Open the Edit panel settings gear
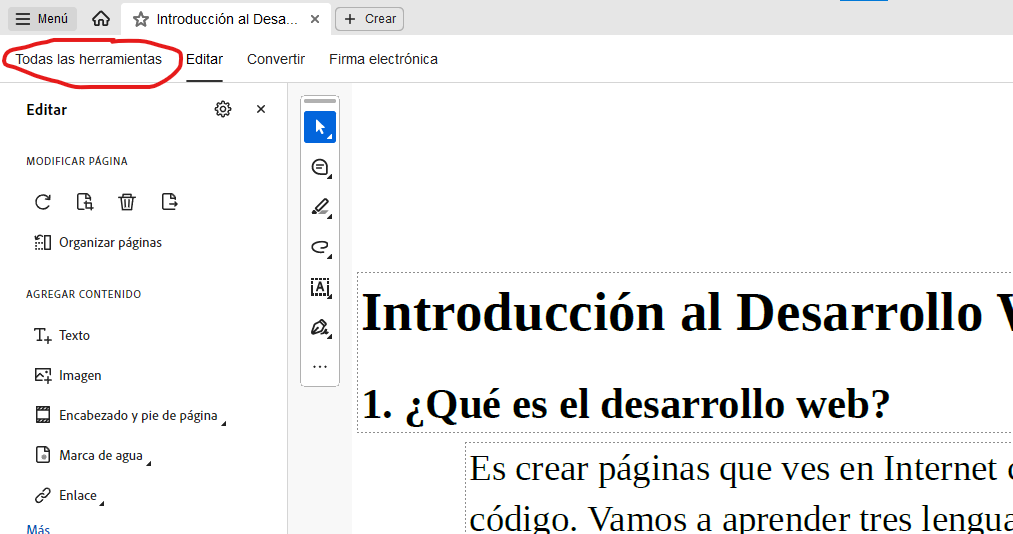This screenshot has height=534, width=1013. click(223, 109)
